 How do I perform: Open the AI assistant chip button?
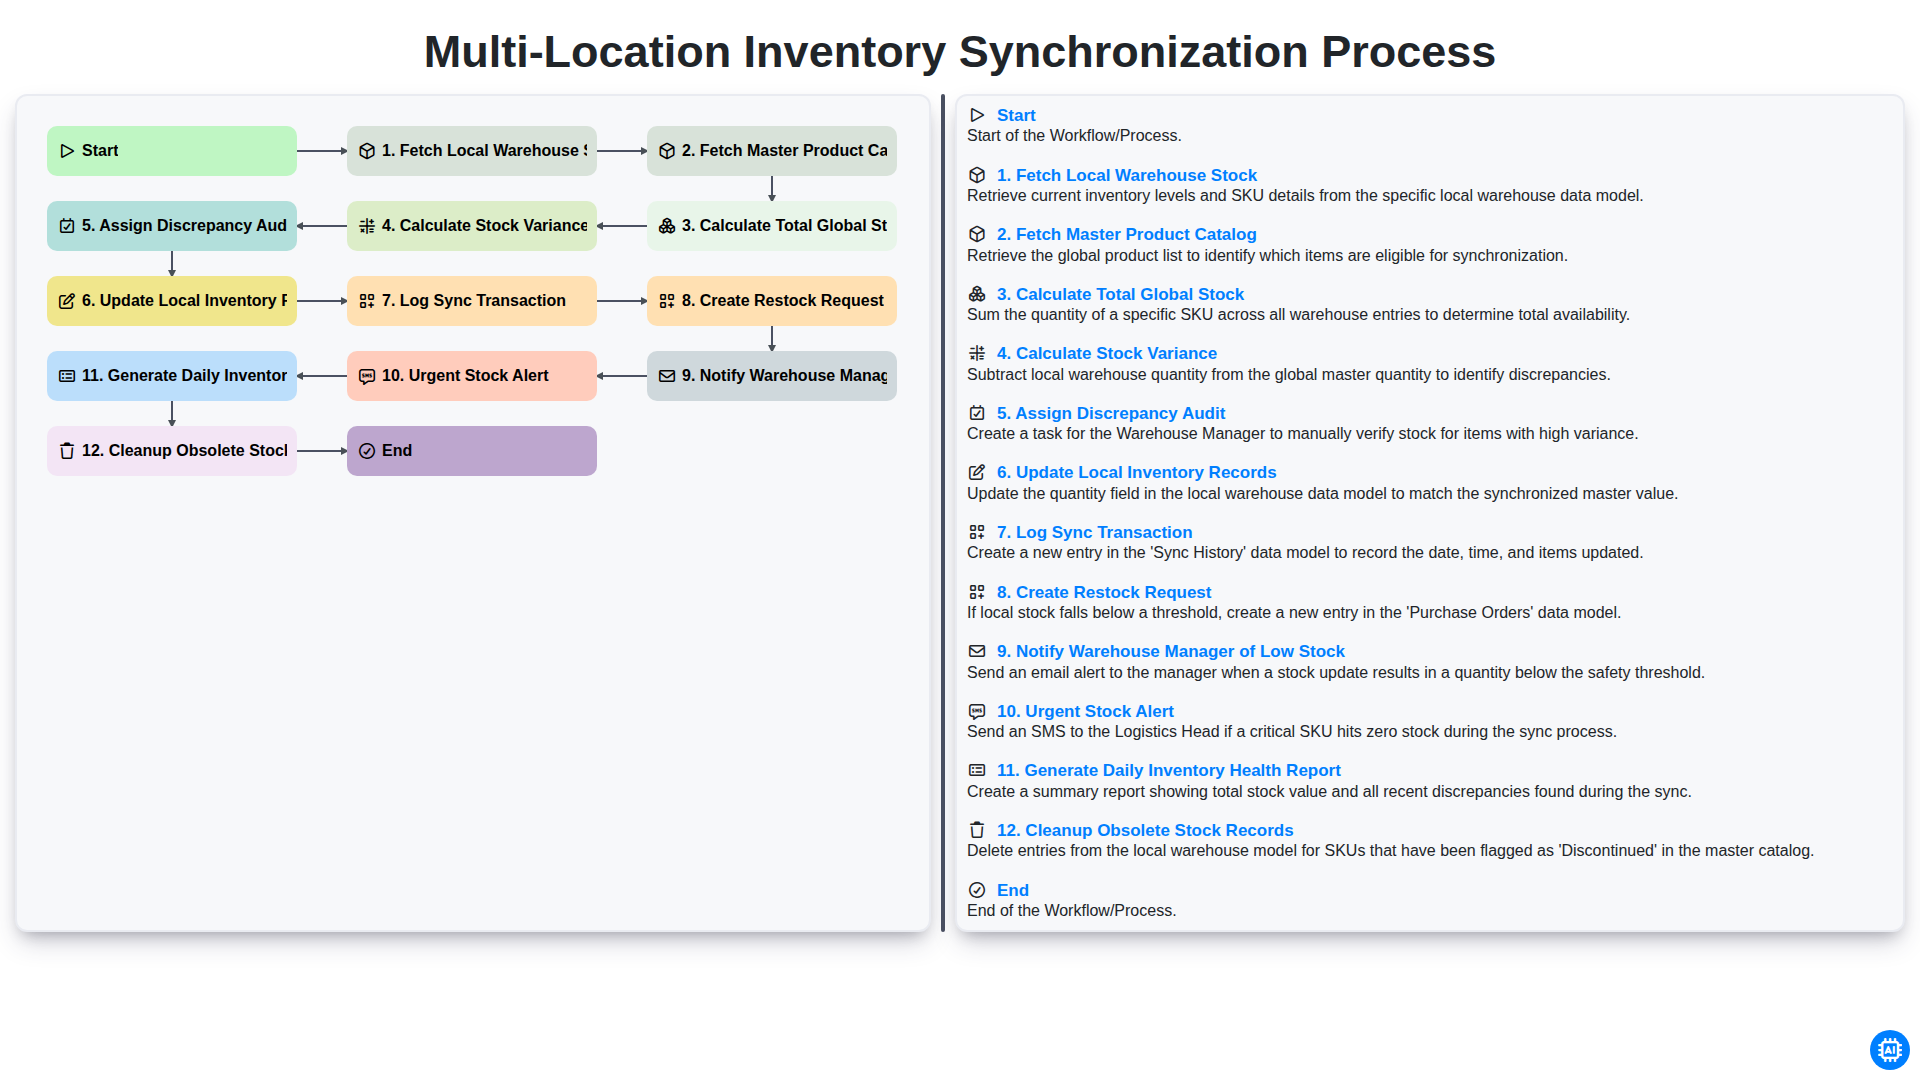pyautogui.click(x=1889, y=1050)
